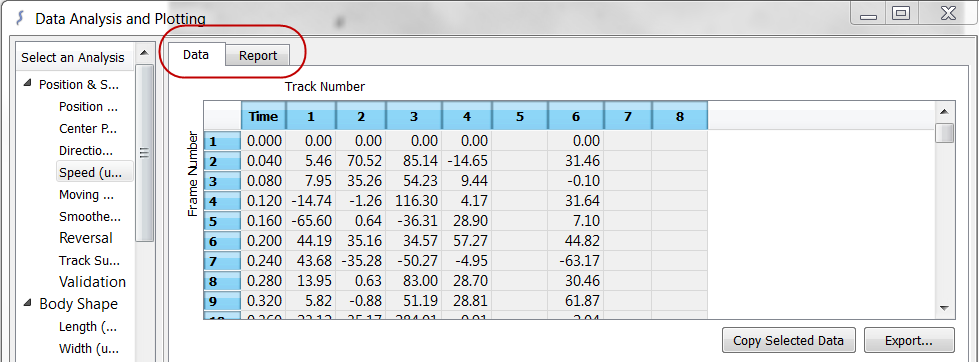The height and width of the screenshot is (362, 979).
Task: Select frame number 5 row header
Action: (x=222, y=221)
